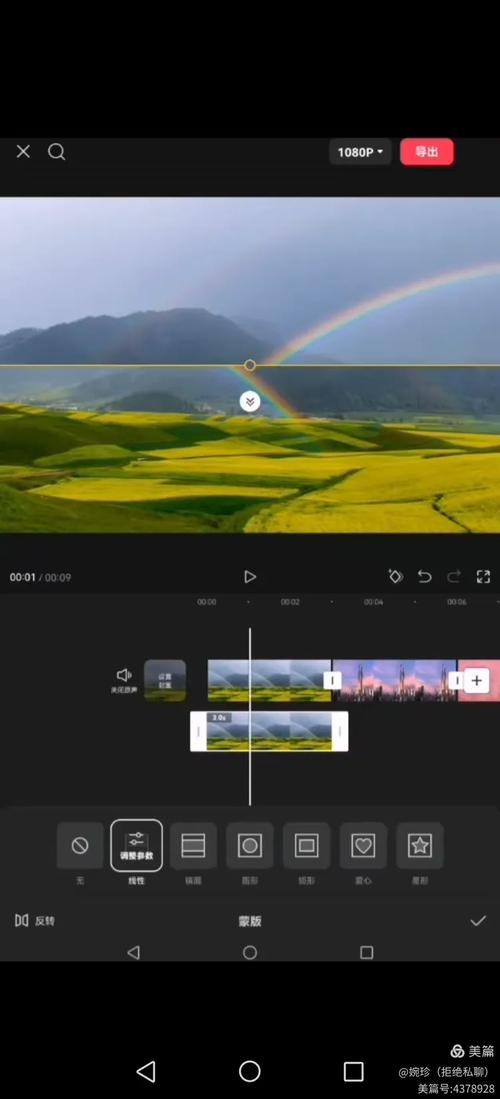Image resolution: width=500 pixels, height=1099 pixels.
Task: Expand the preview to fullscreen
Action: click(x=483, y=576)
